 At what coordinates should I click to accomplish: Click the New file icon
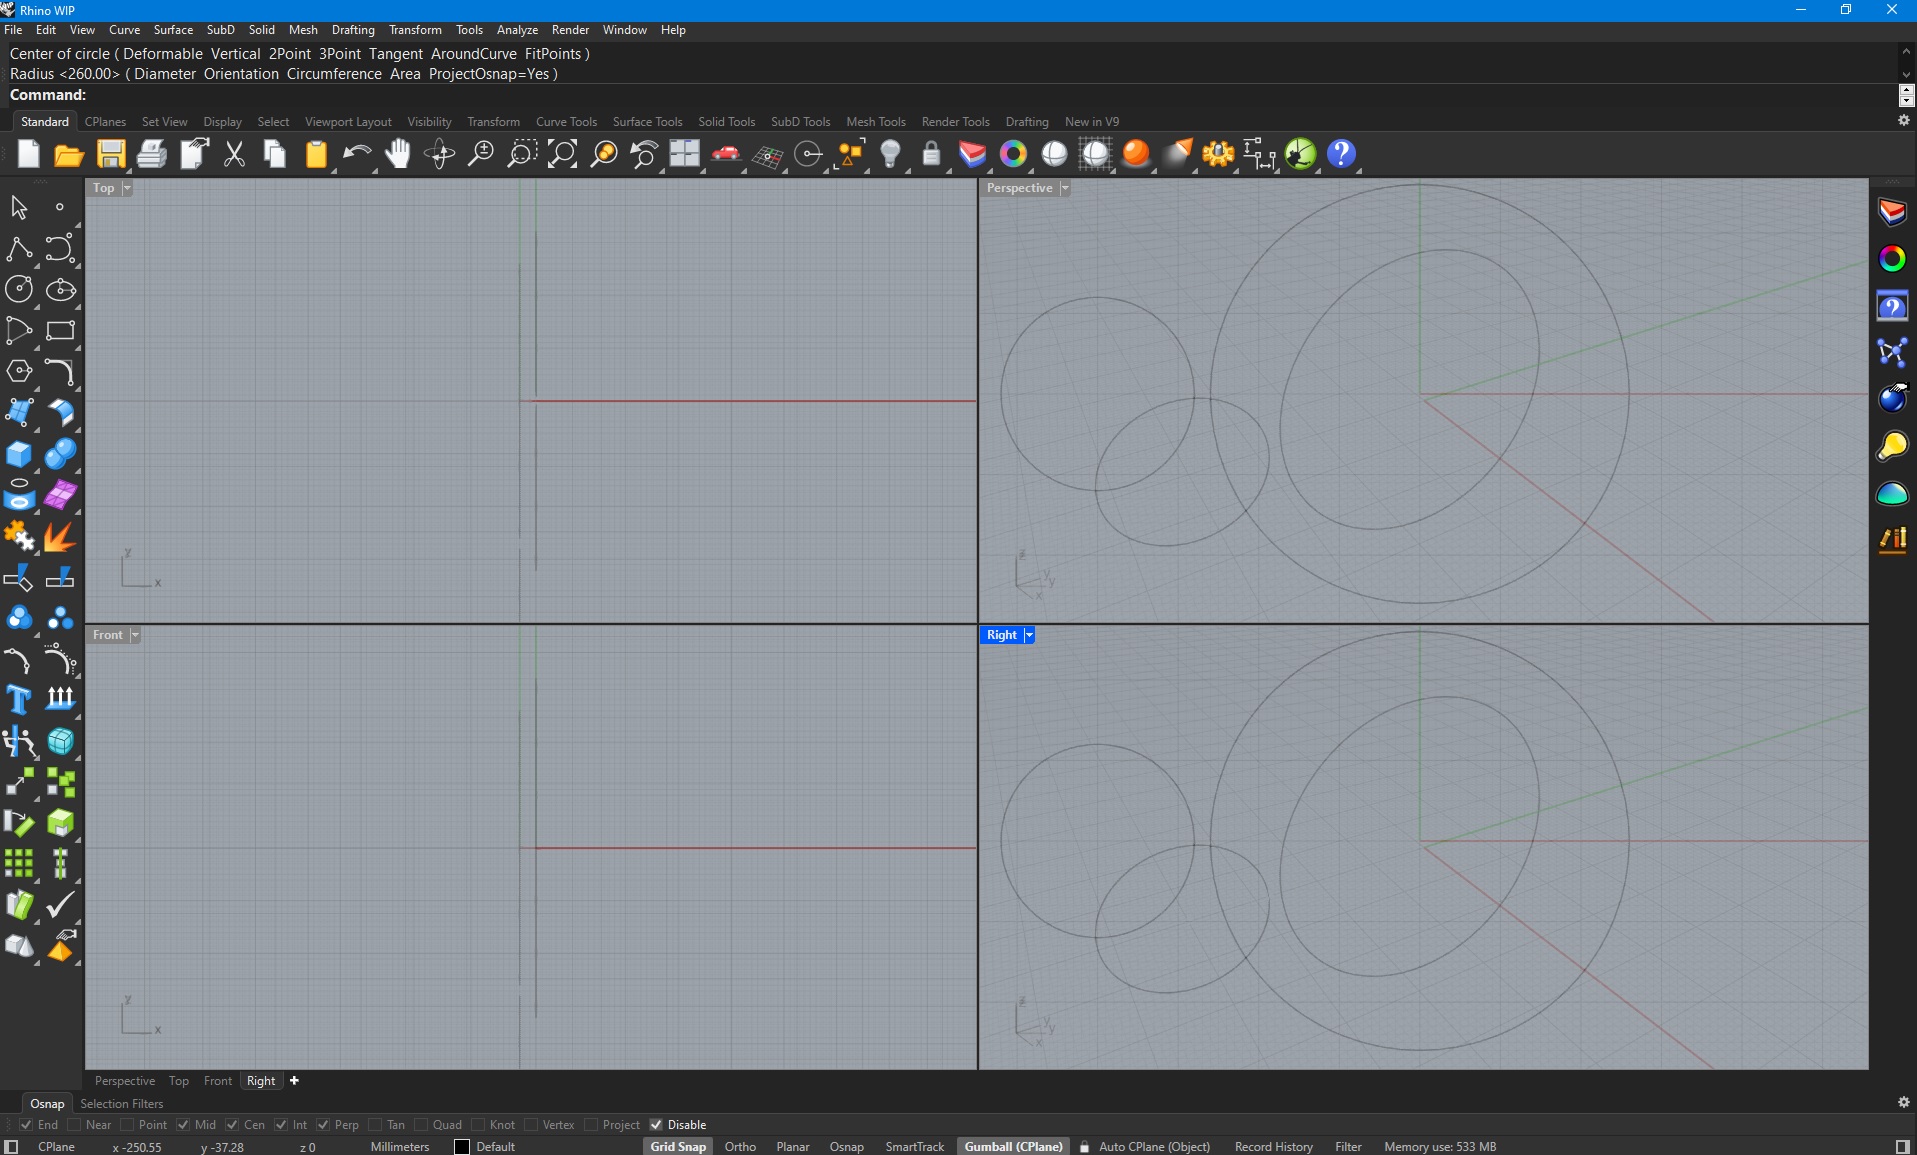28,154
